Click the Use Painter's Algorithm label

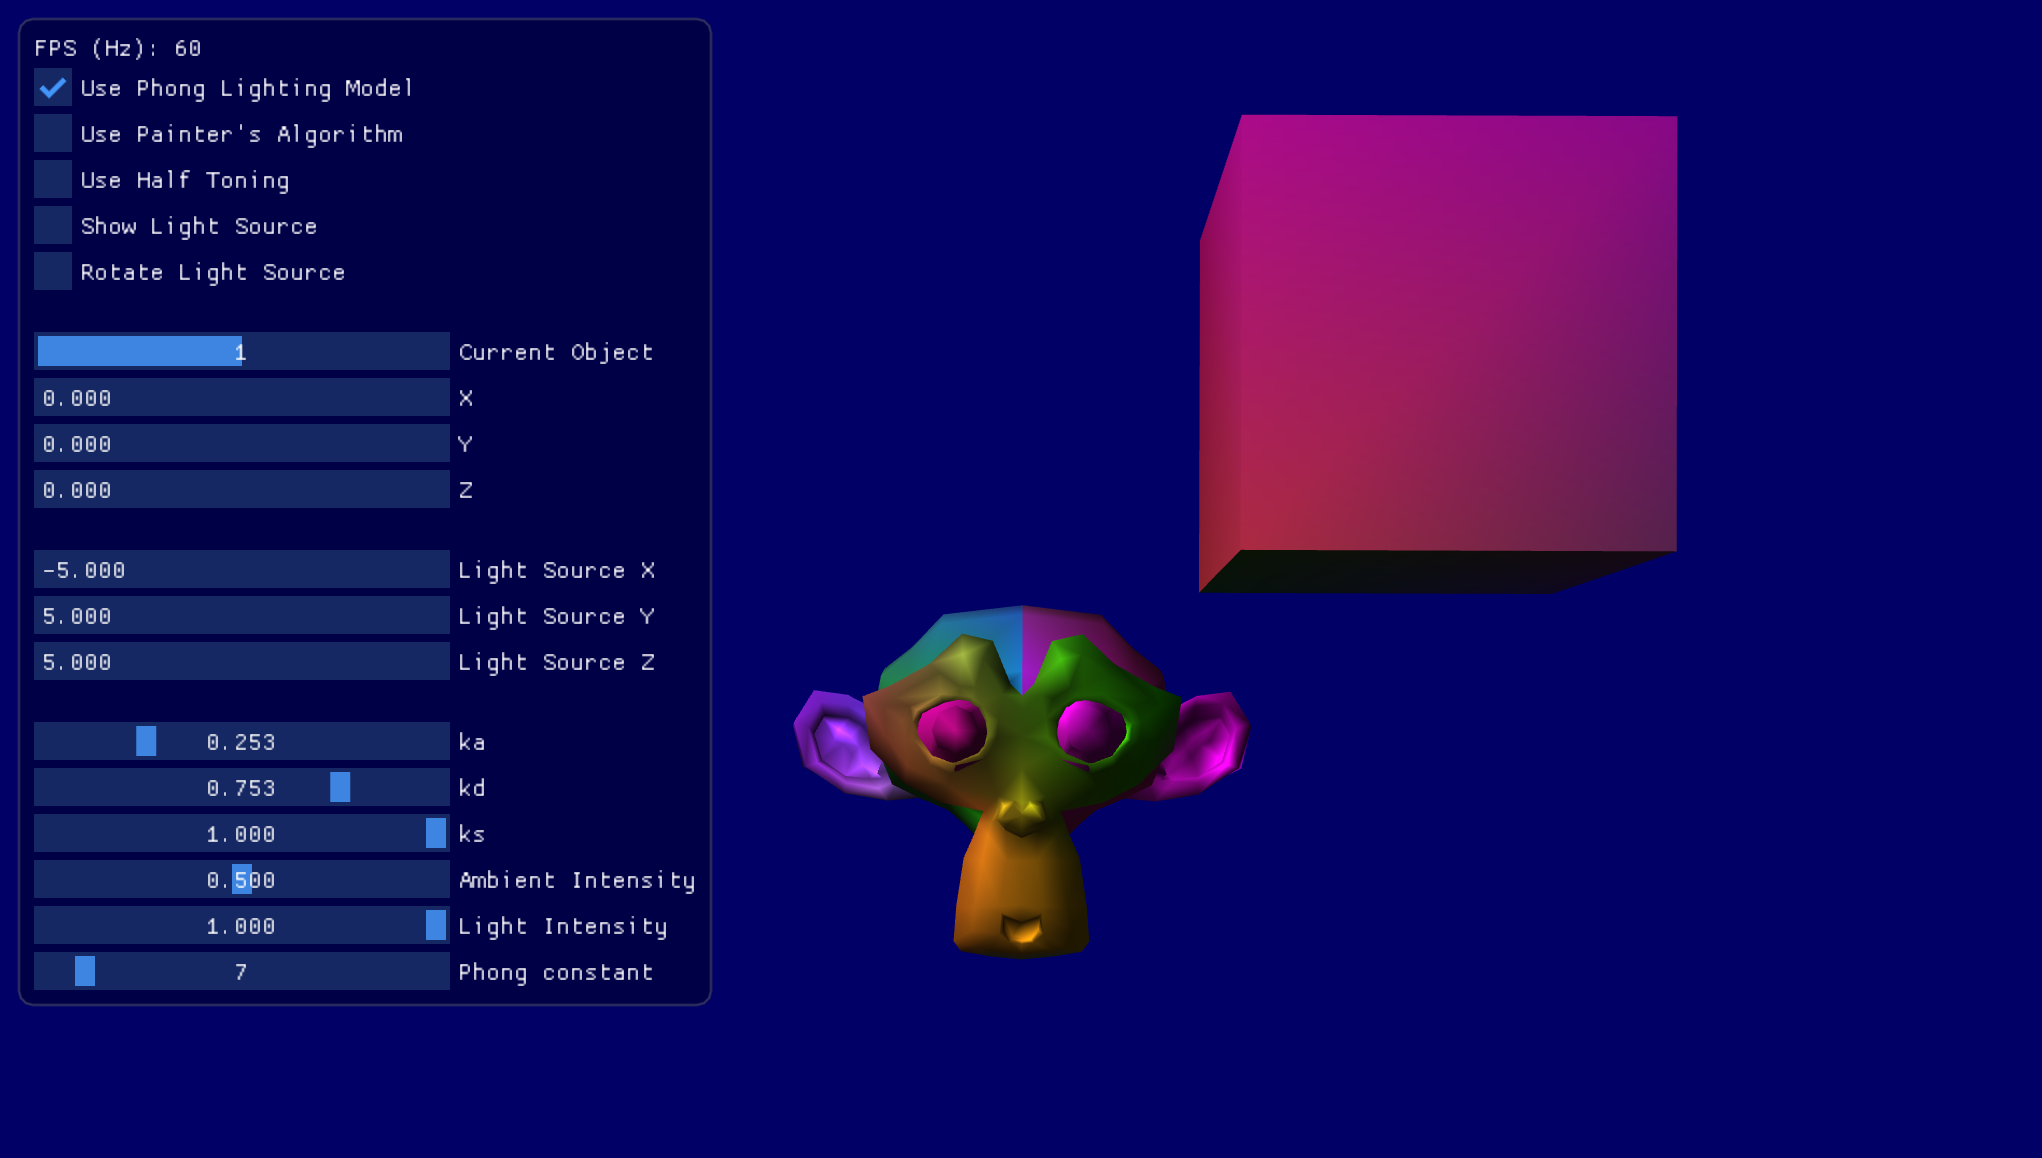242,135
